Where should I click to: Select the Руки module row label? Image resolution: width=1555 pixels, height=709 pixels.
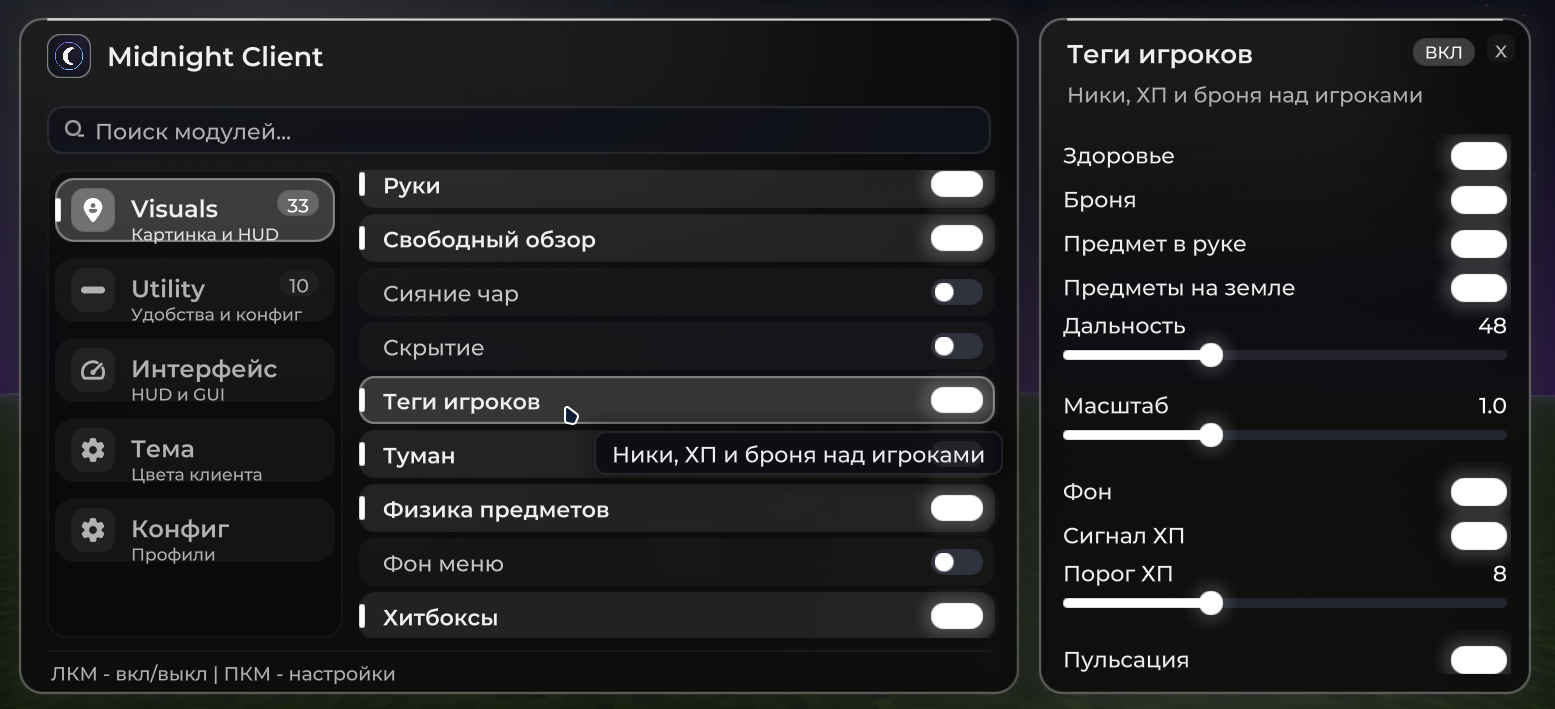coord(411,186)
